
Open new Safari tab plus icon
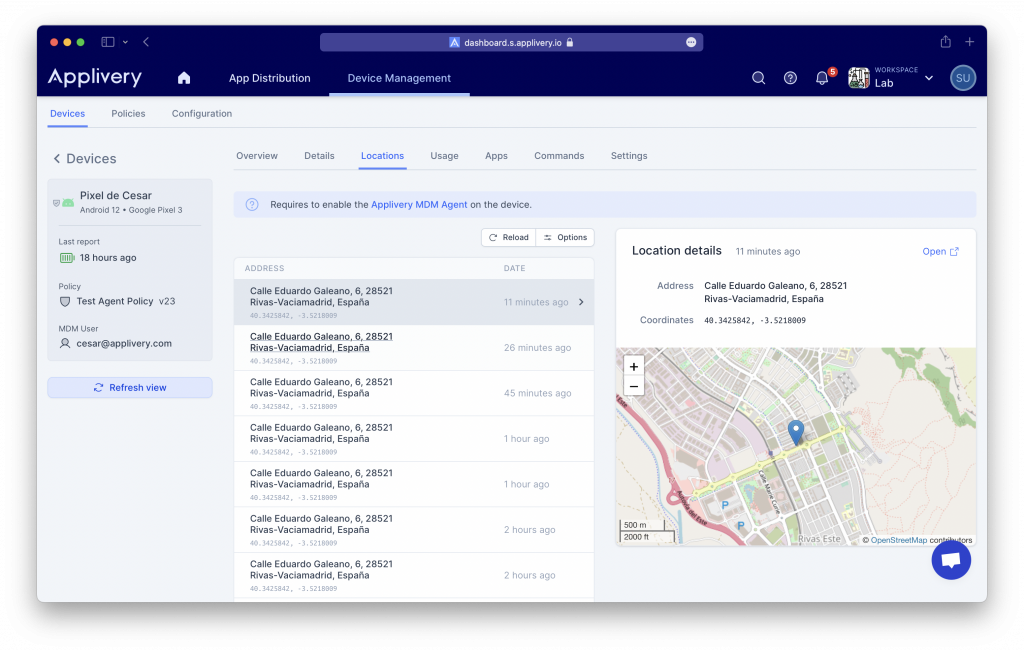pos(970,42)
